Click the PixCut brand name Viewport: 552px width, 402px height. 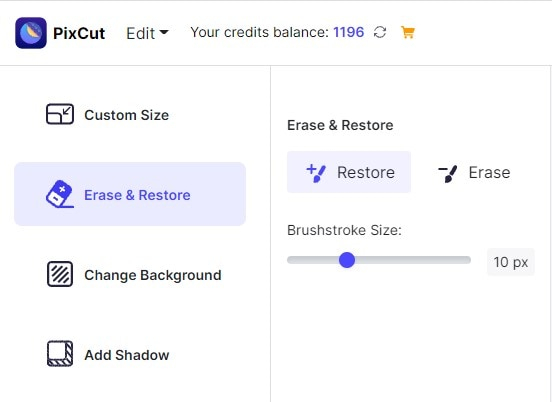[x=79, y=33]
